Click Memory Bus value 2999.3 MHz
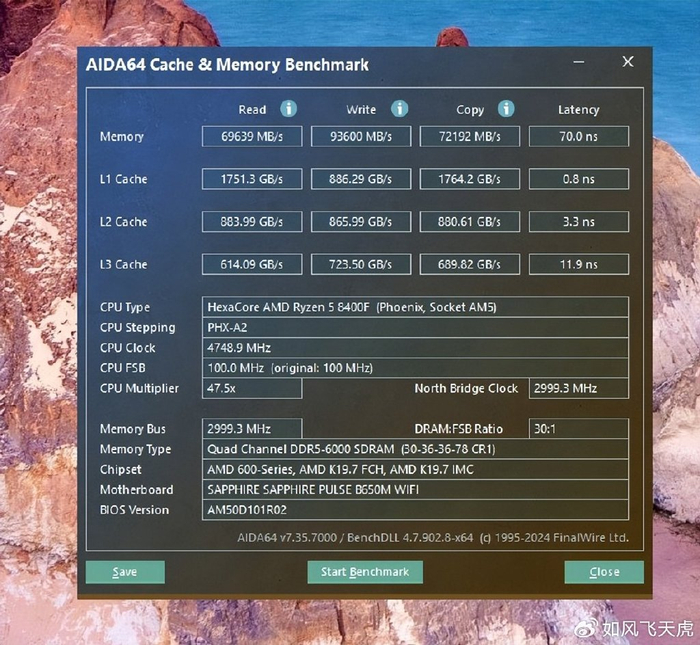700x645 pixels. [252, 429]
